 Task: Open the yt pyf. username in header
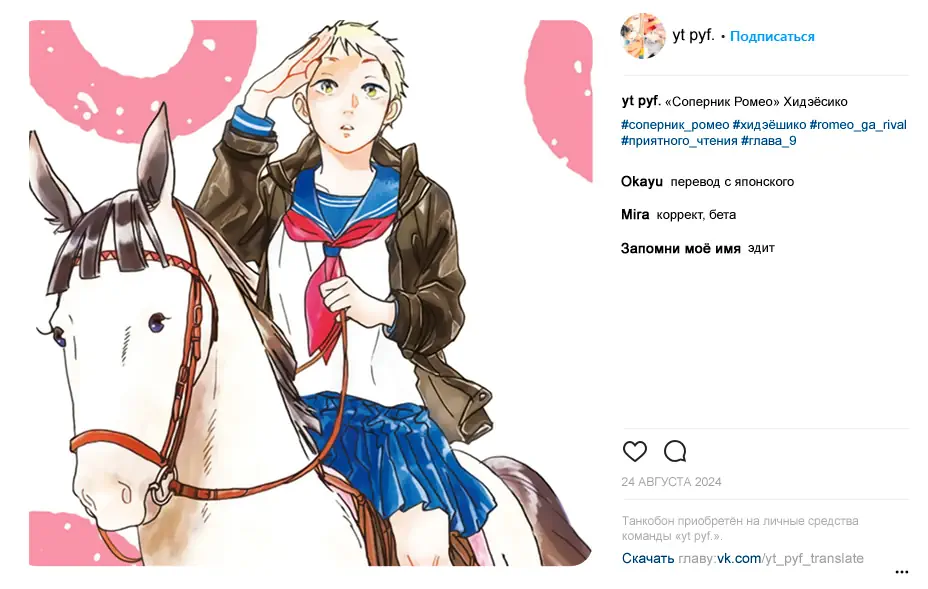(693, 36)
